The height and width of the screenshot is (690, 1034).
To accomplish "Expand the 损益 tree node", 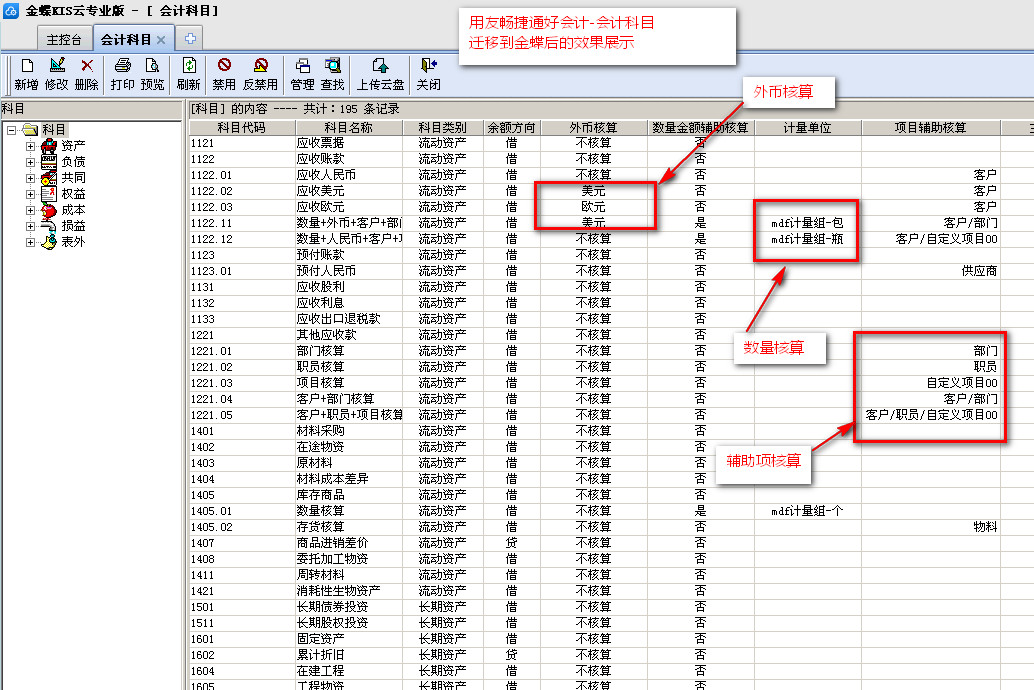I will point(31,226).
